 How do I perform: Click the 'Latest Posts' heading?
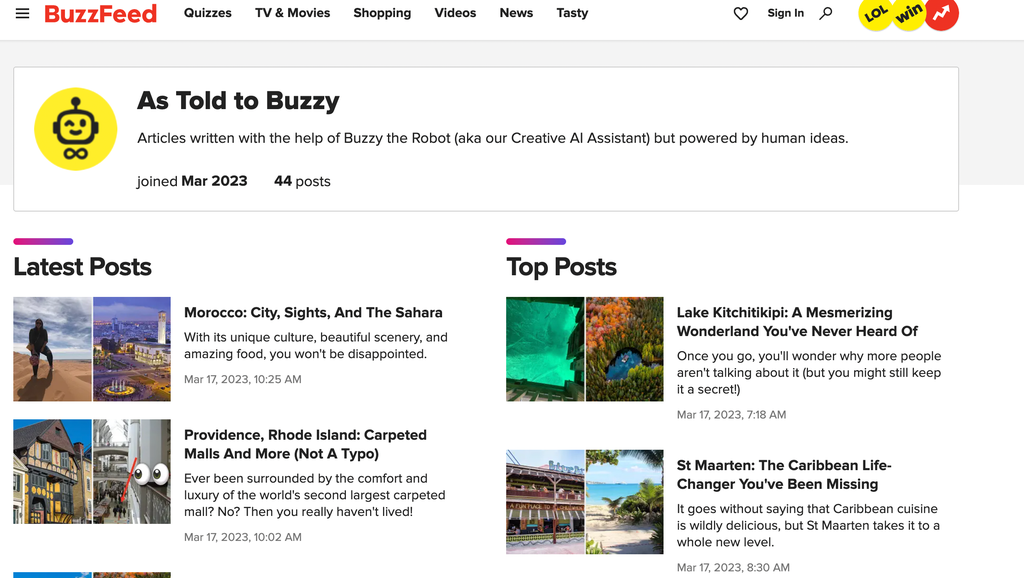82,267
